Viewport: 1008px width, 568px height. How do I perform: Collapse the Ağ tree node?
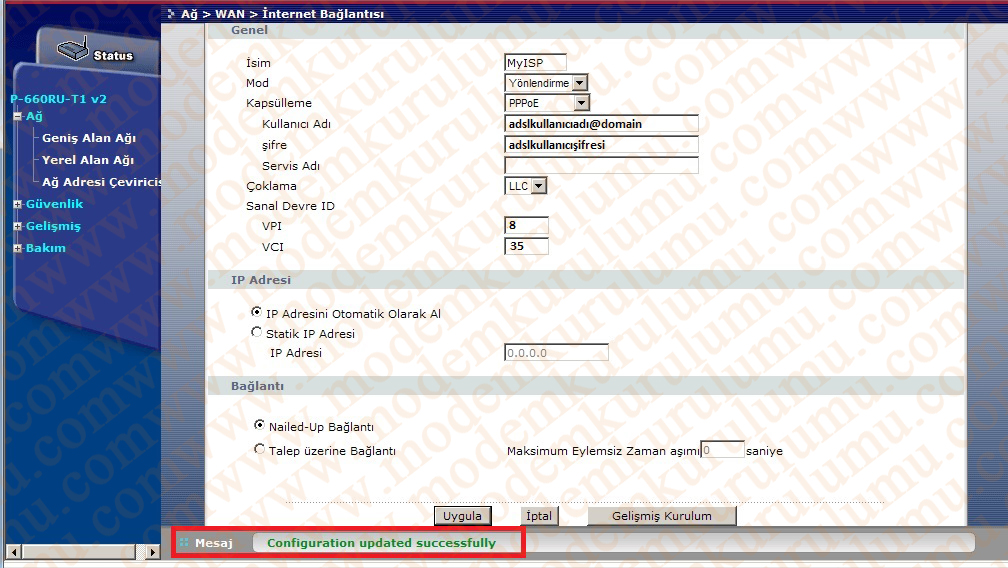[x=18, y=116]
